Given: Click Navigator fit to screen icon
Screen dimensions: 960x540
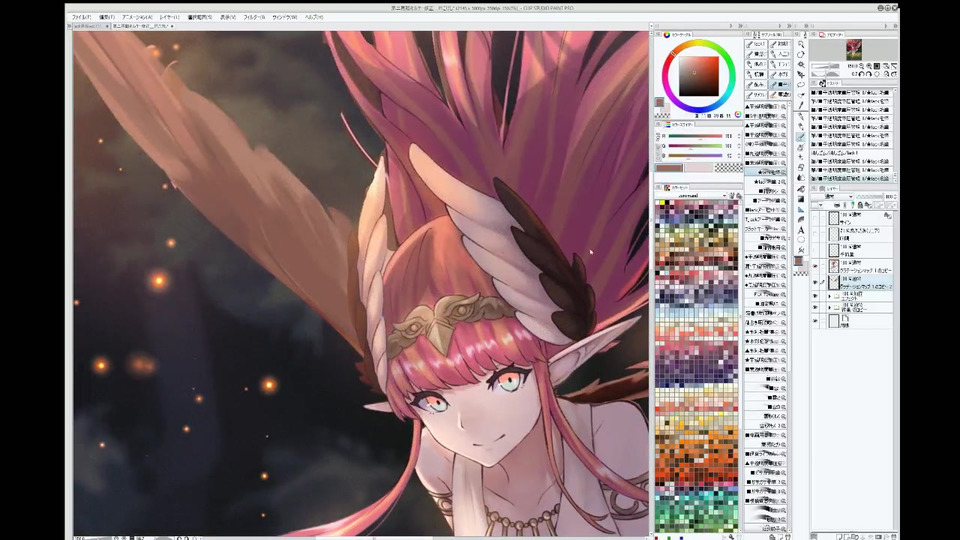Looking at the screenshot, I should [x=877, y=66].
